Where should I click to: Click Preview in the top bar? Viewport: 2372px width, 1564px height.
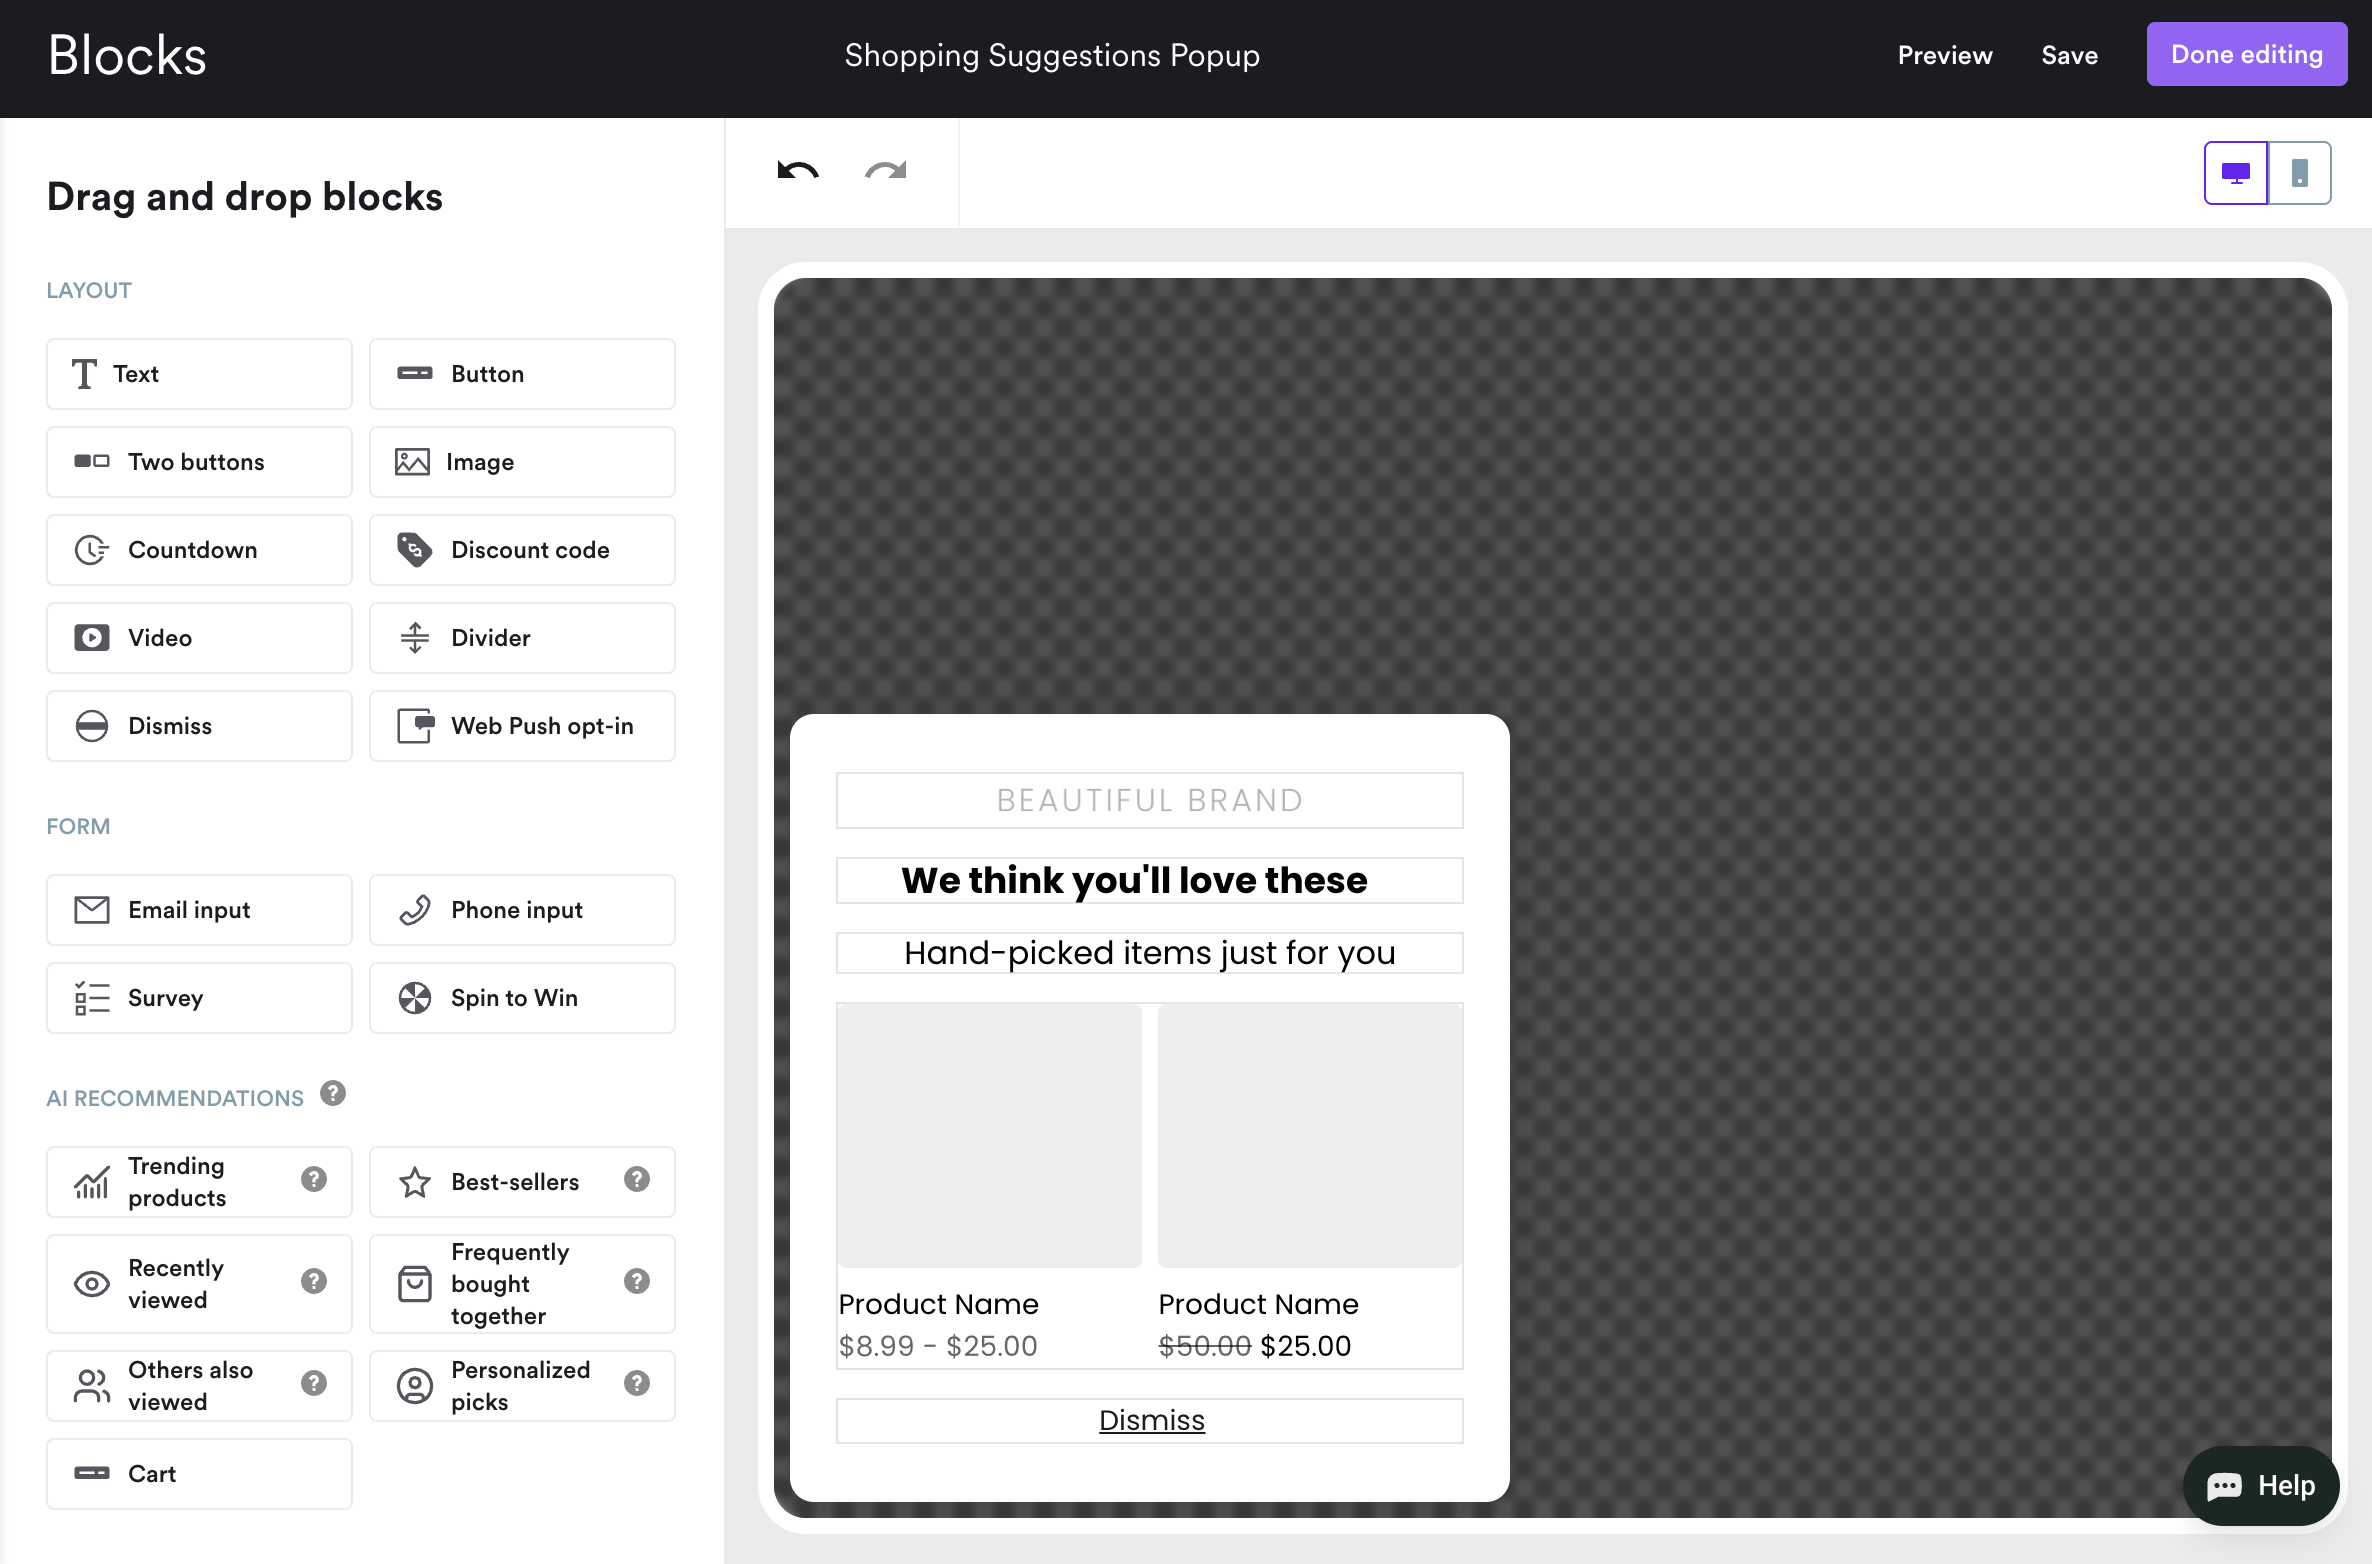pos(1944,55)
